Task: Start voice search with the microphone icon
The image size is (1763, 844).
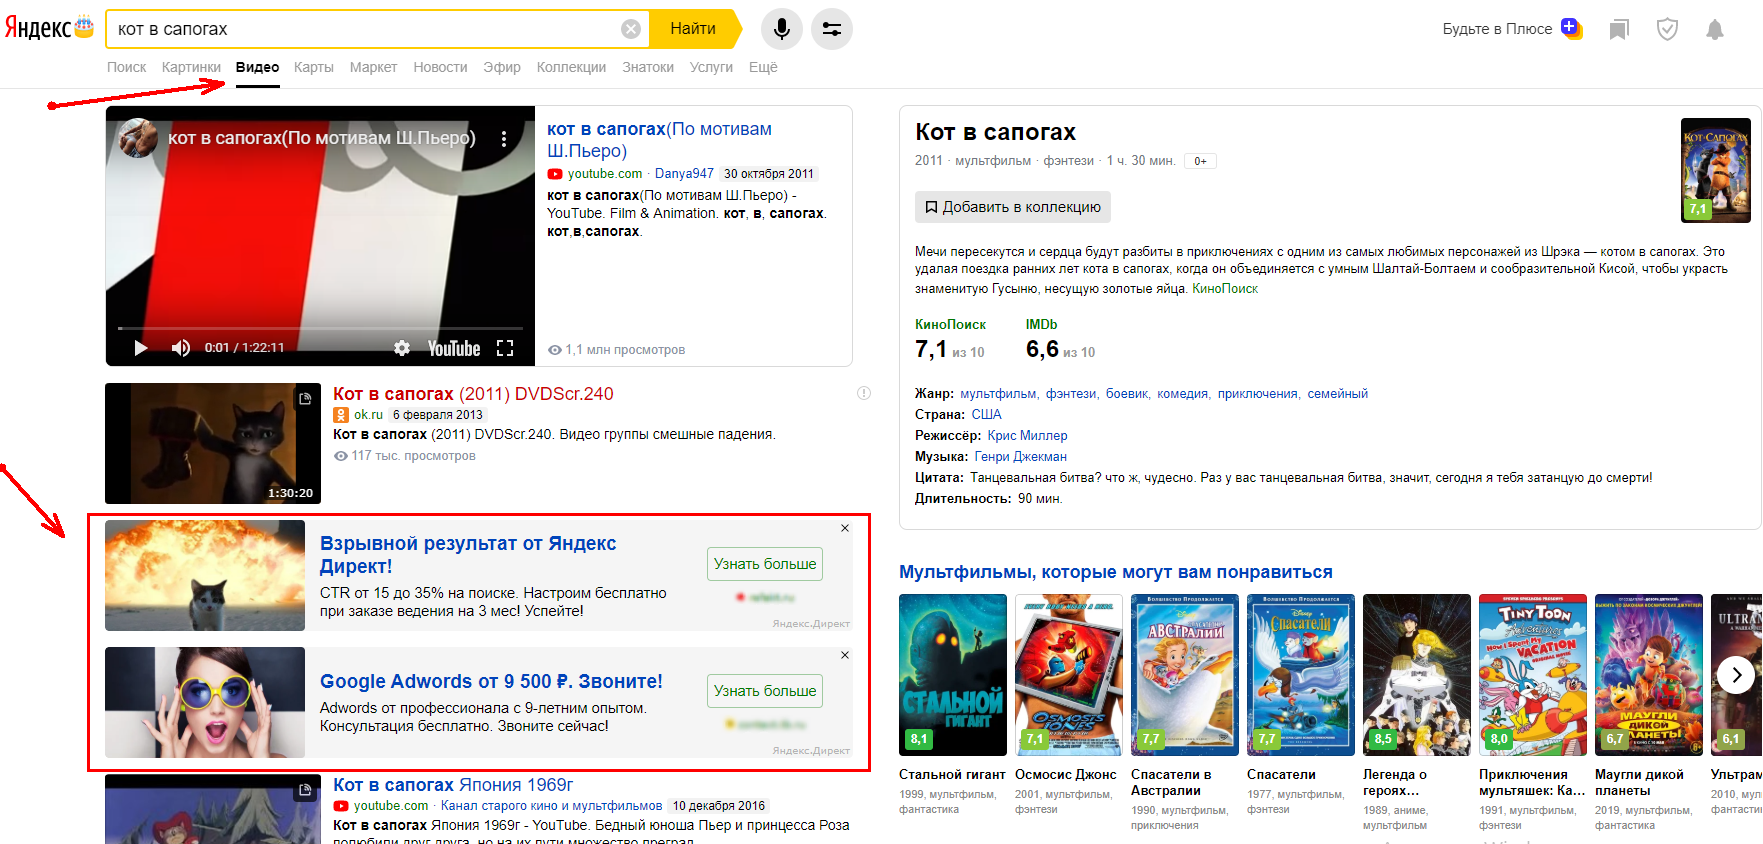Action: [782, 29]
